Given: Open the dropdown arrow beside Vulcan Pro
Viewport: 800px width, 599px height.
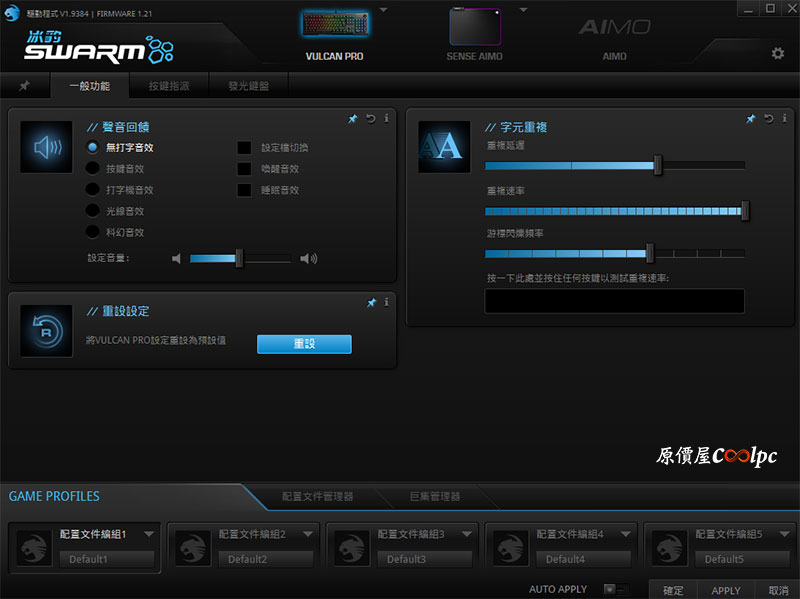Looking at the screenshot, I should pos(384,10).
